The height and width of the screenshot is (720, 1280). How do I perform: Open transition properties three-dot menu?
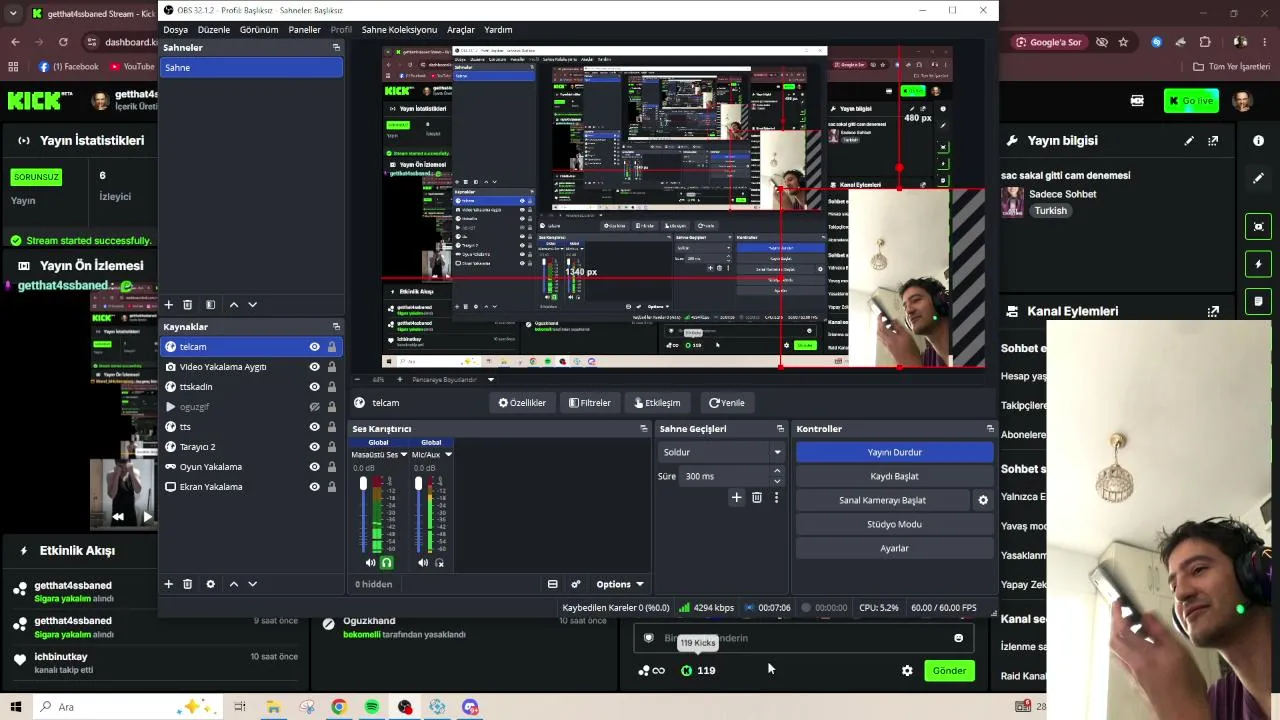coord(776,497)
